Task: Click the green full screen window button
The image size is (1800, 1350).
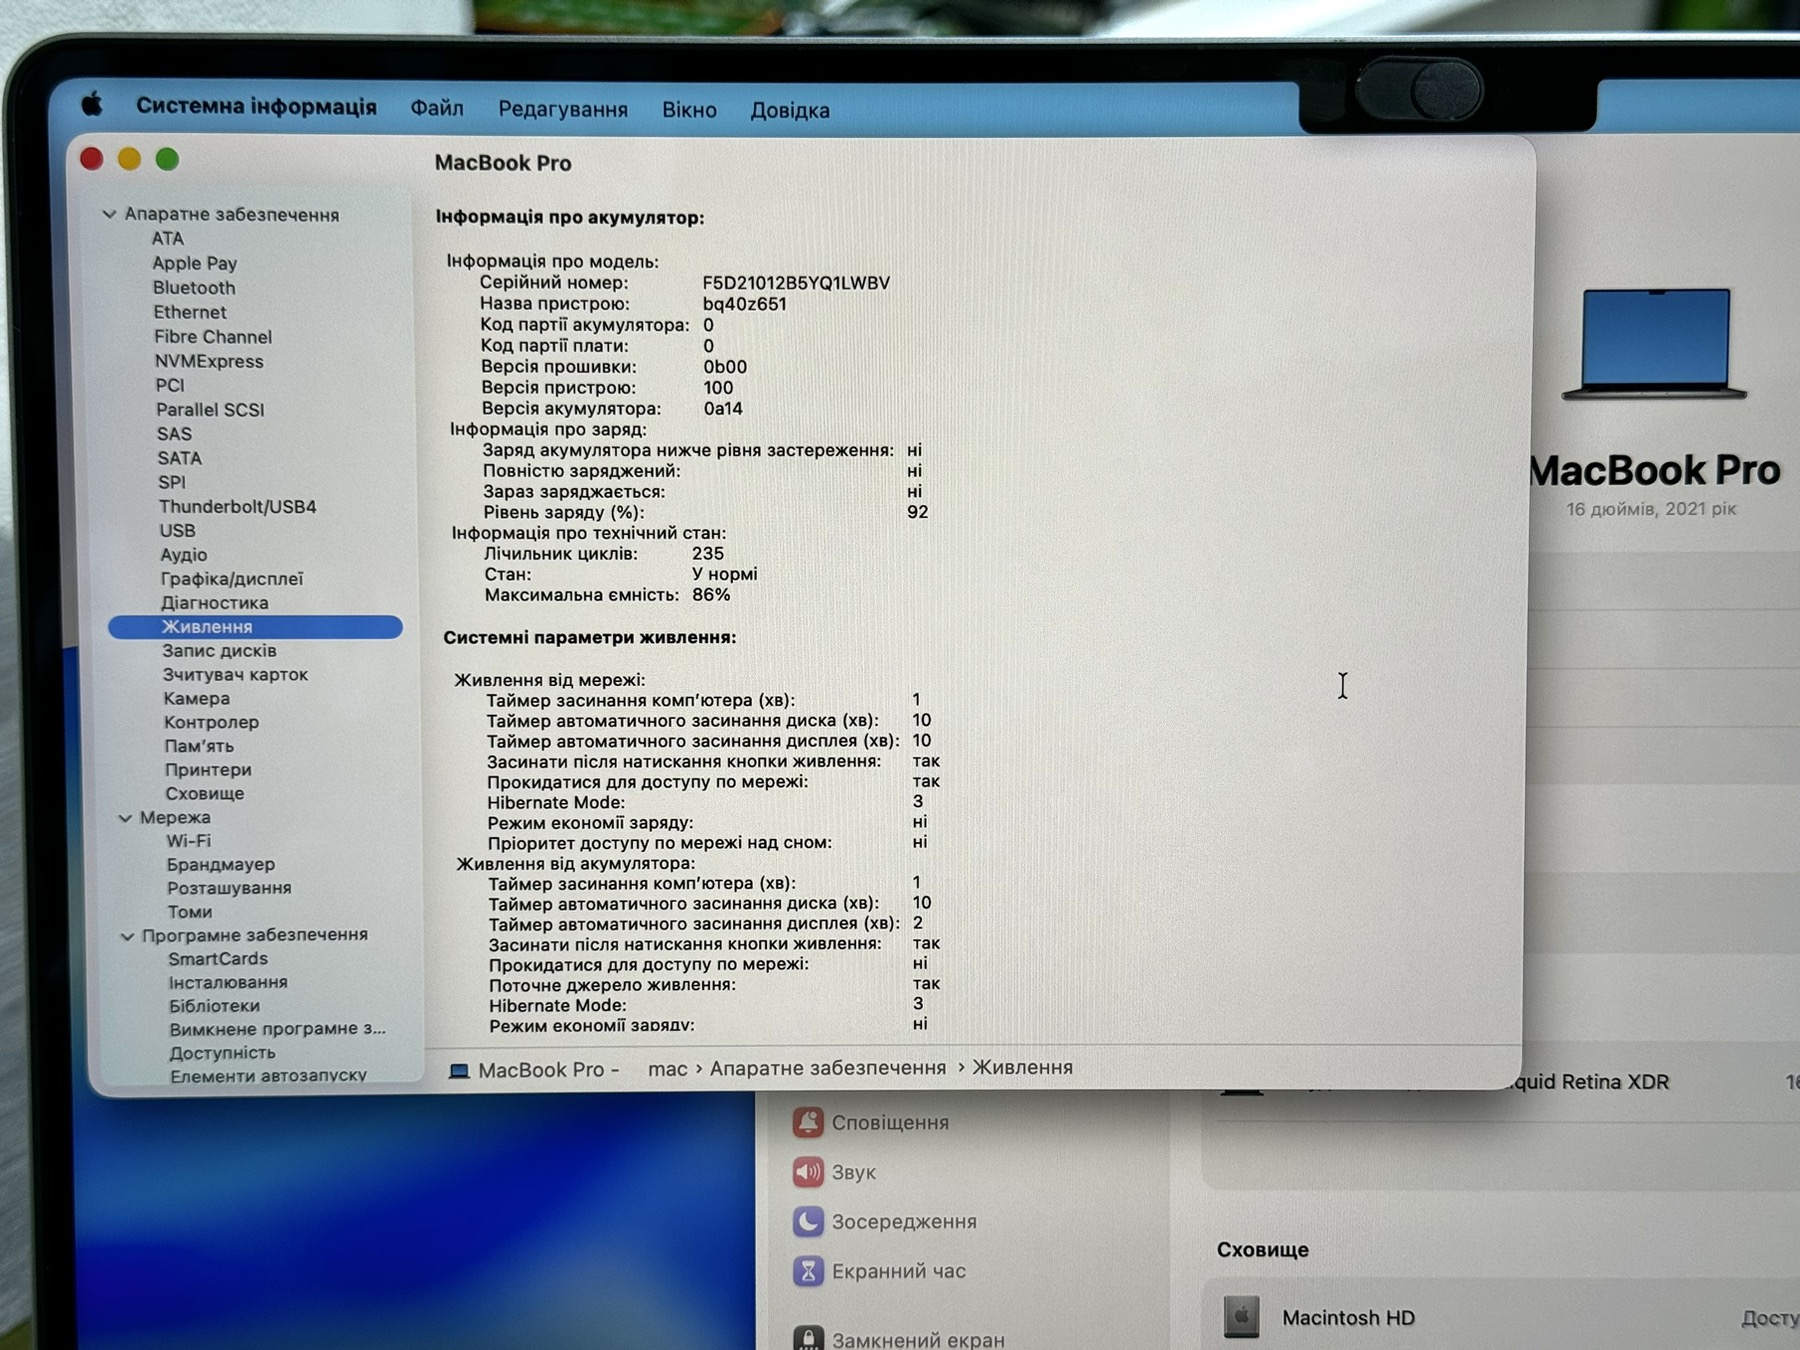Action: (x=167, y=159)
